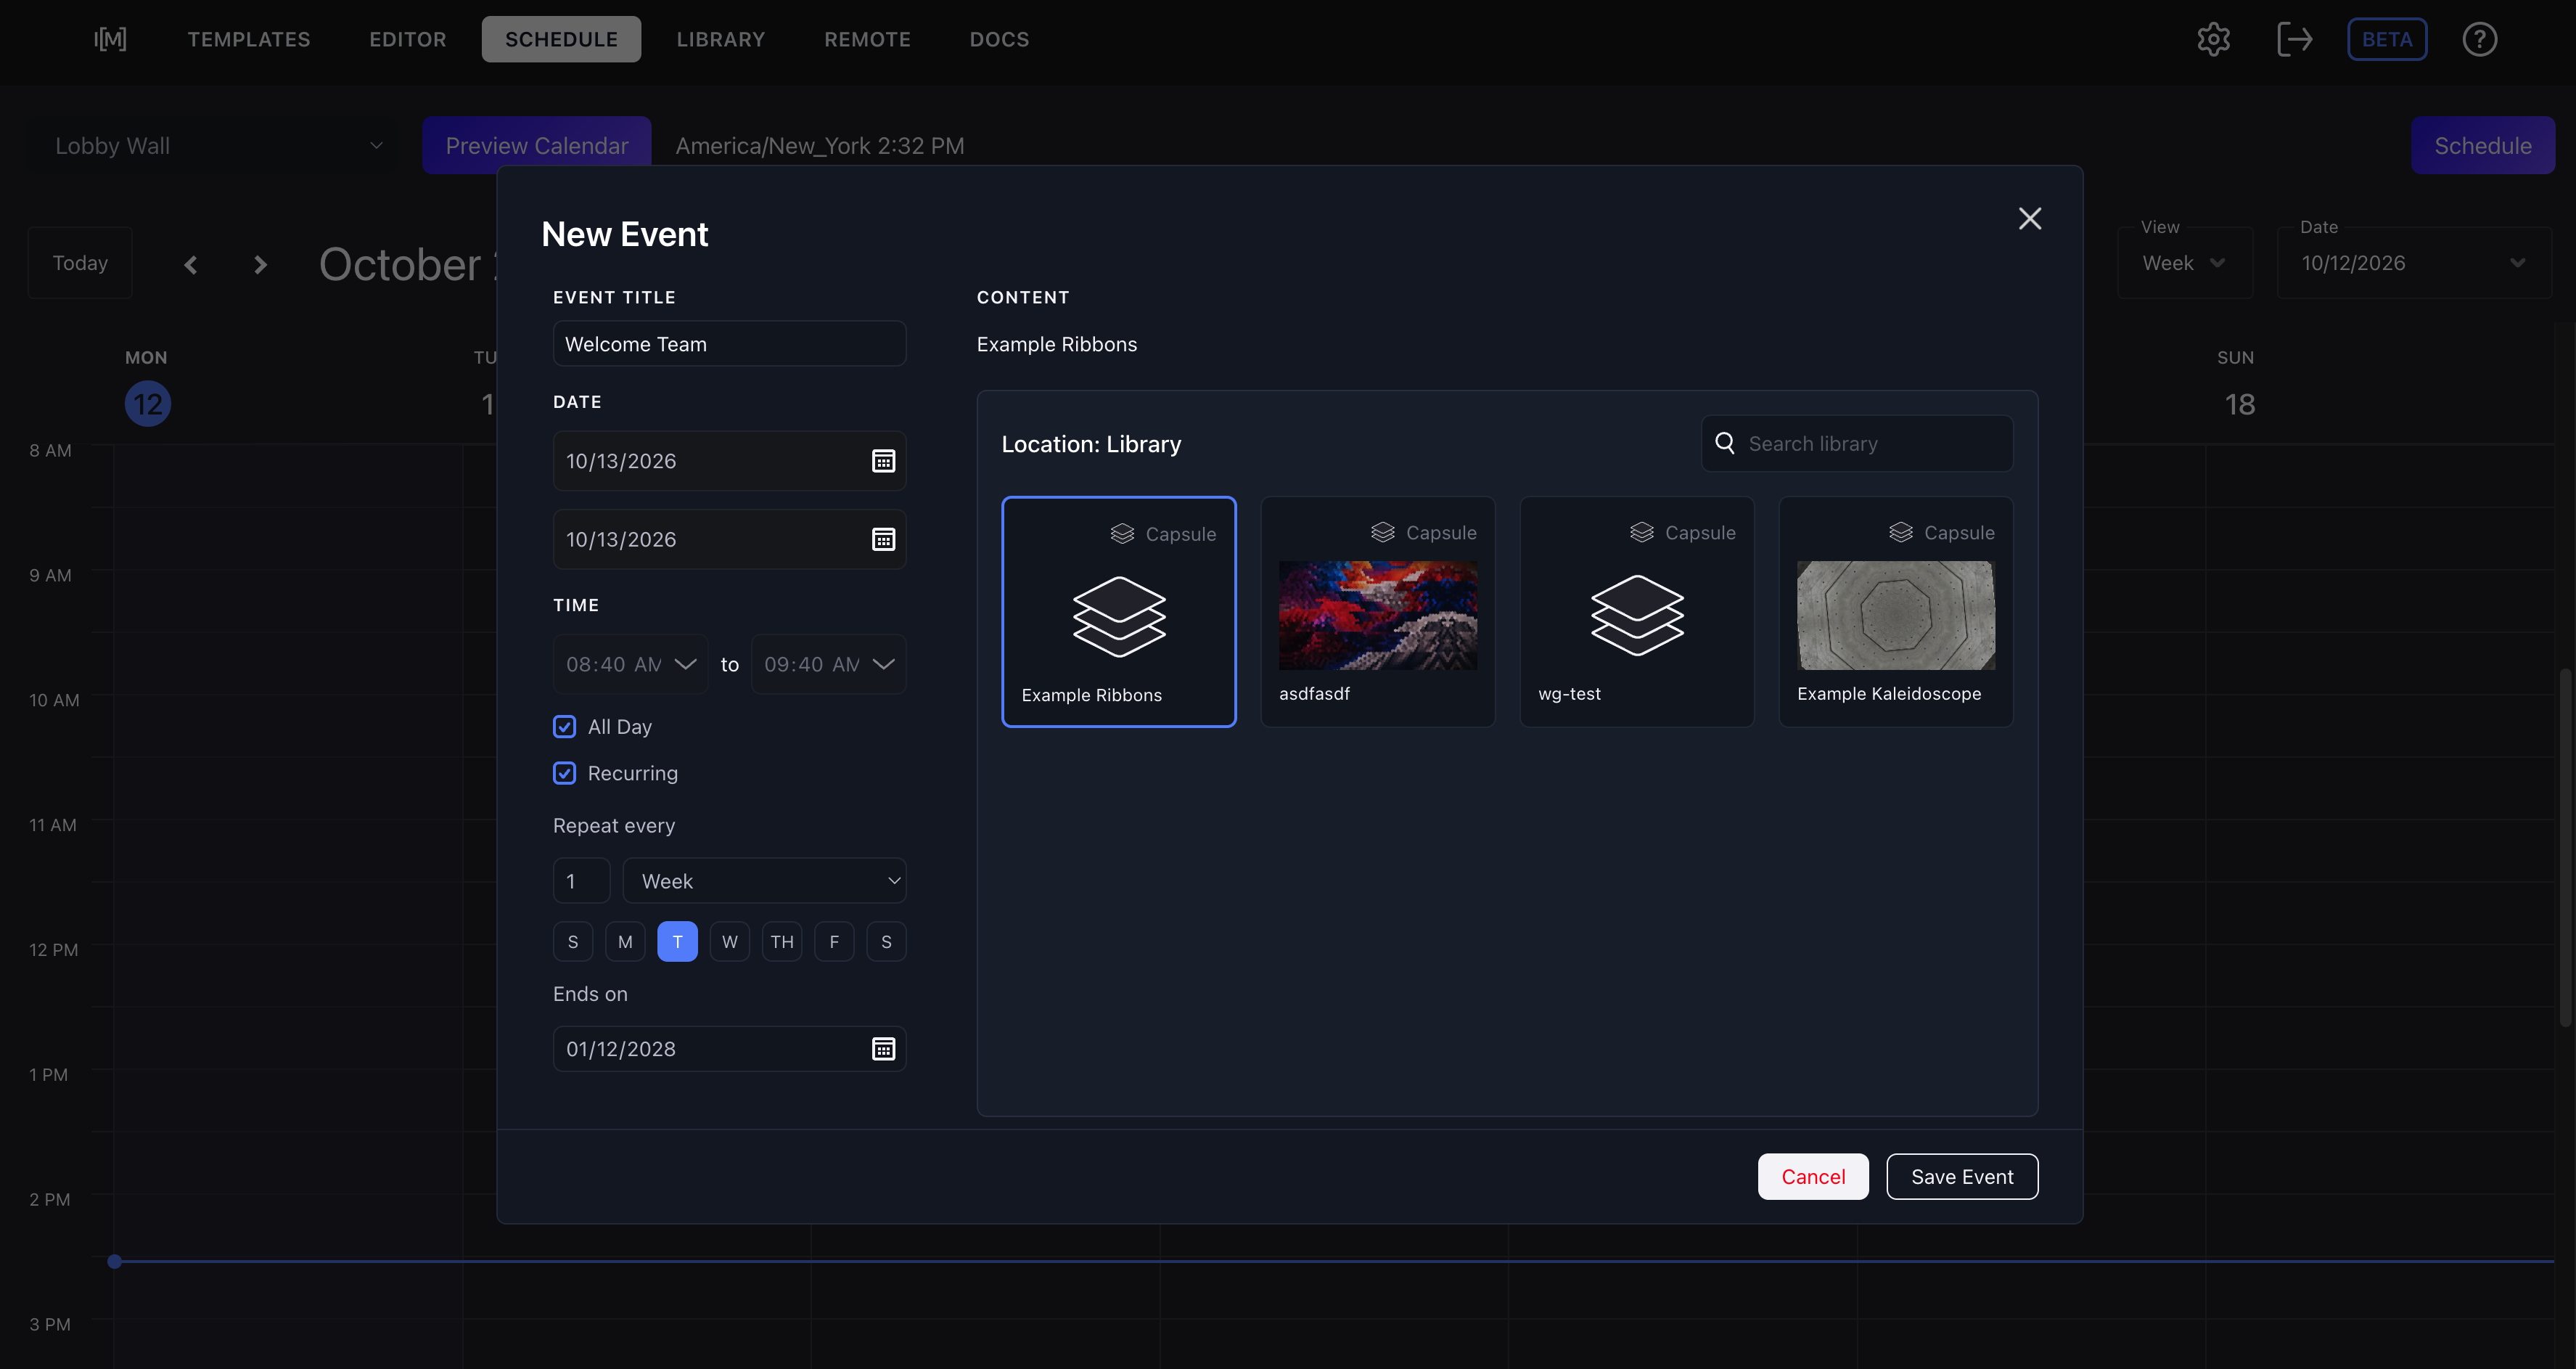Toggle Sunday repeat day button

573,942
